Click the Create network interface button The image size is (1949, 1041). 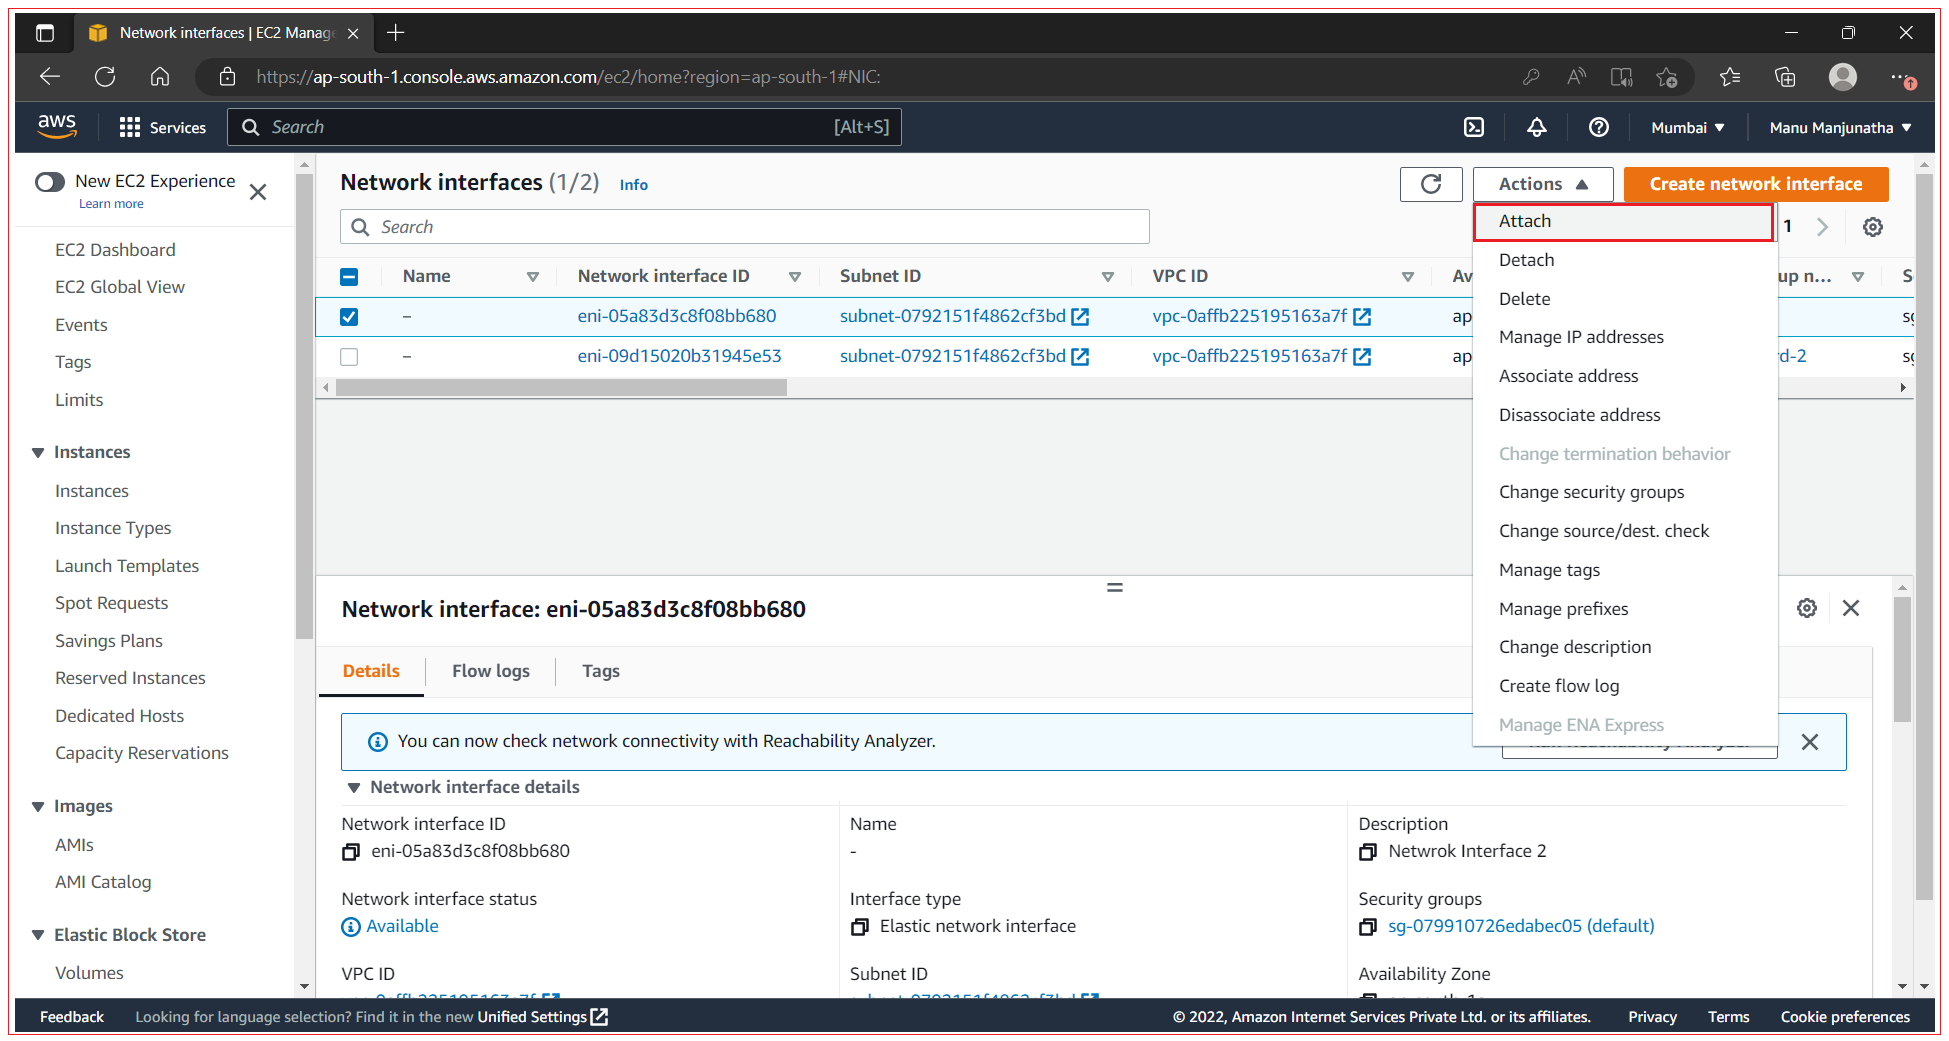point(1756,184)
